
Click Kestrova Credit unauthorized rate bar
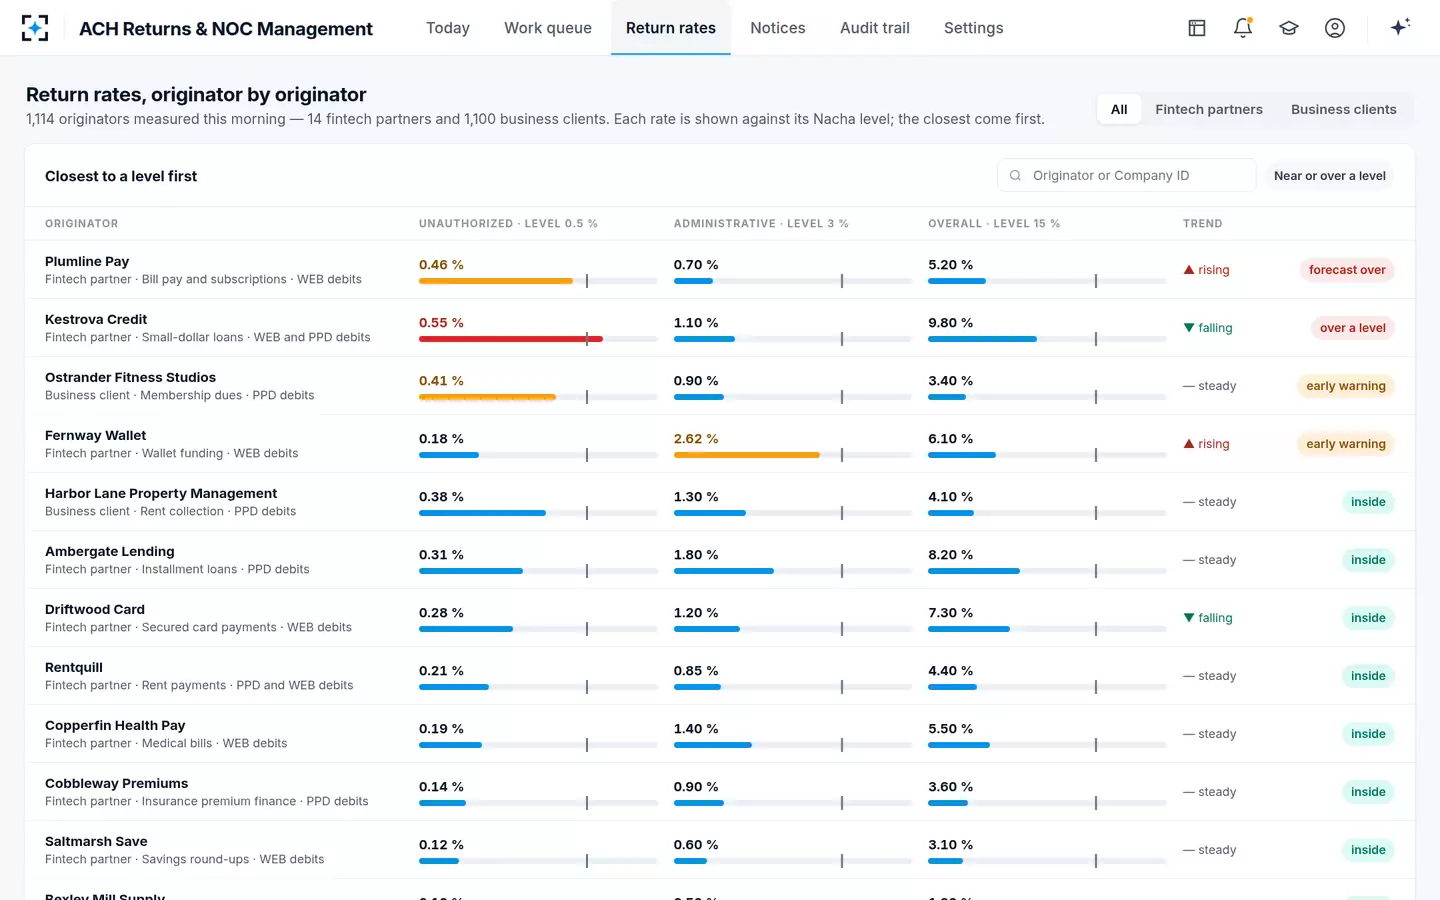(538, 339)
